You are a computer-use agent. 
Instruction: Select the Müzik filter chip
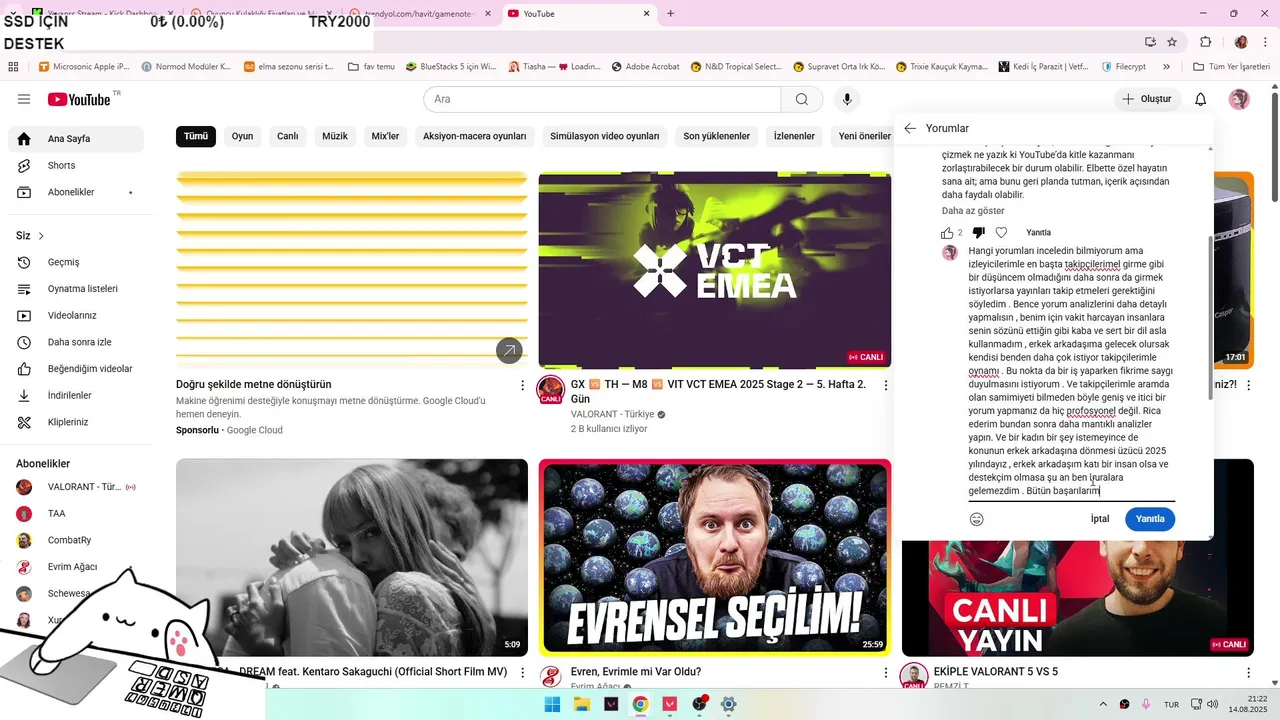335,136
